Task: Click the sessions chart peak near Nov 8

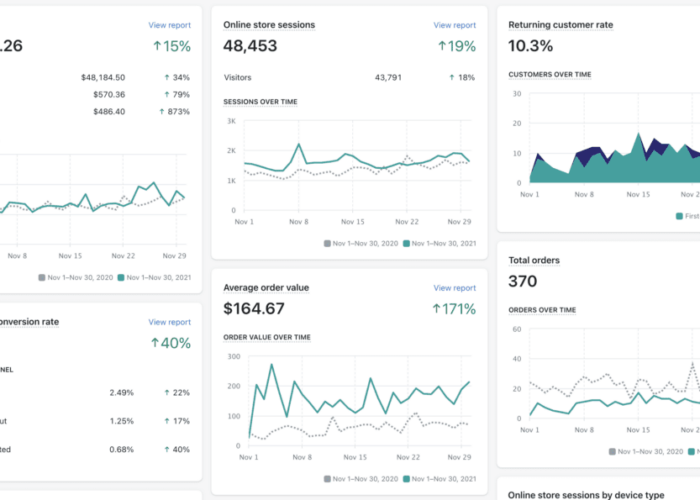Action: pos(299,144)
